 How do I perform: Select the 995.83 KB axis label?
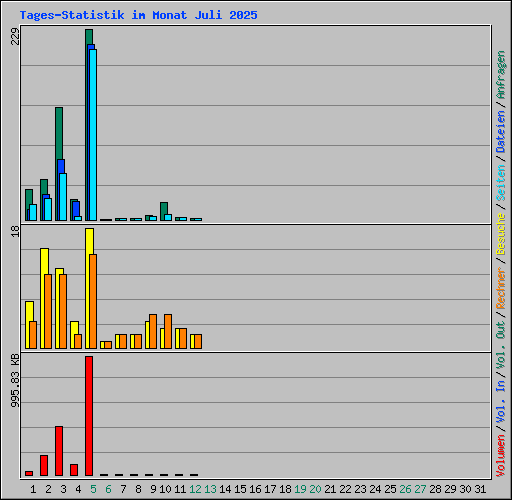(15, 380)
